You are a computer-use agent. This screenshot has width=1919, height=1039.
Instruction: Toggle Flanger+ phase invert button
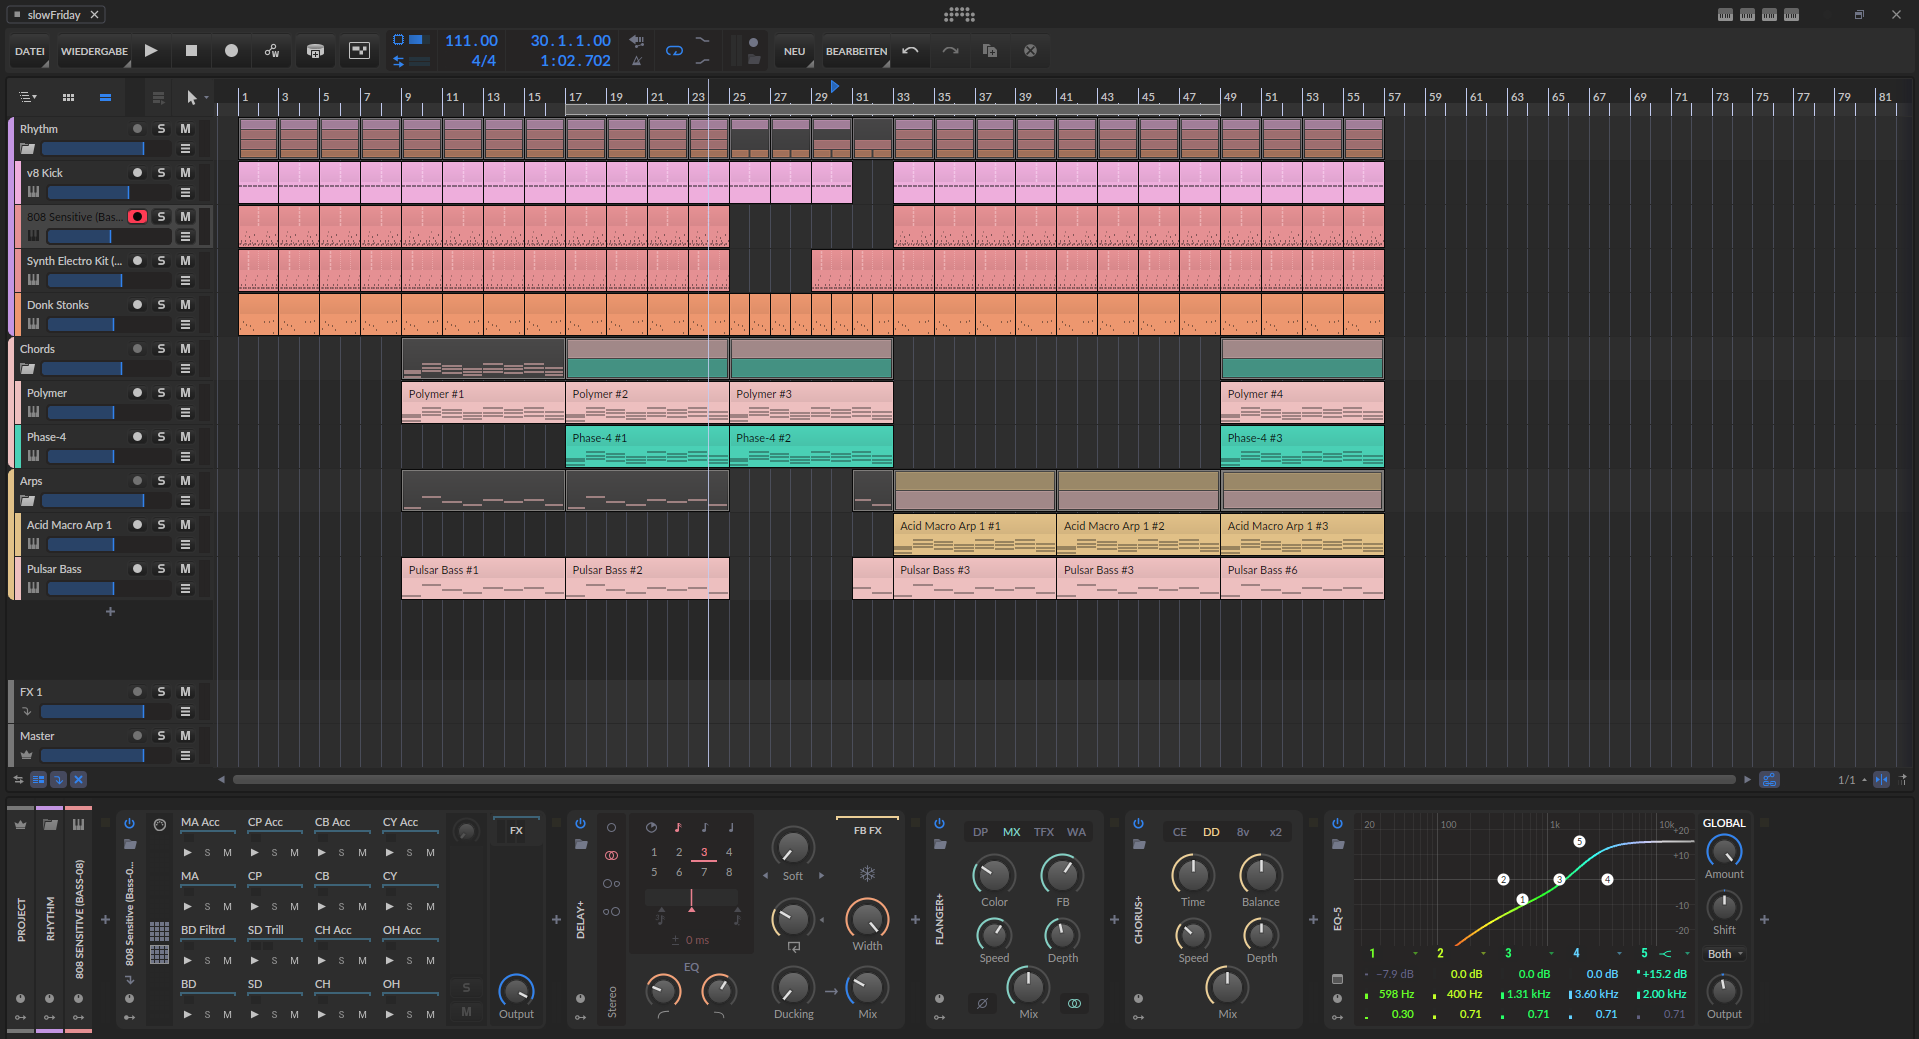[982, 1003]
